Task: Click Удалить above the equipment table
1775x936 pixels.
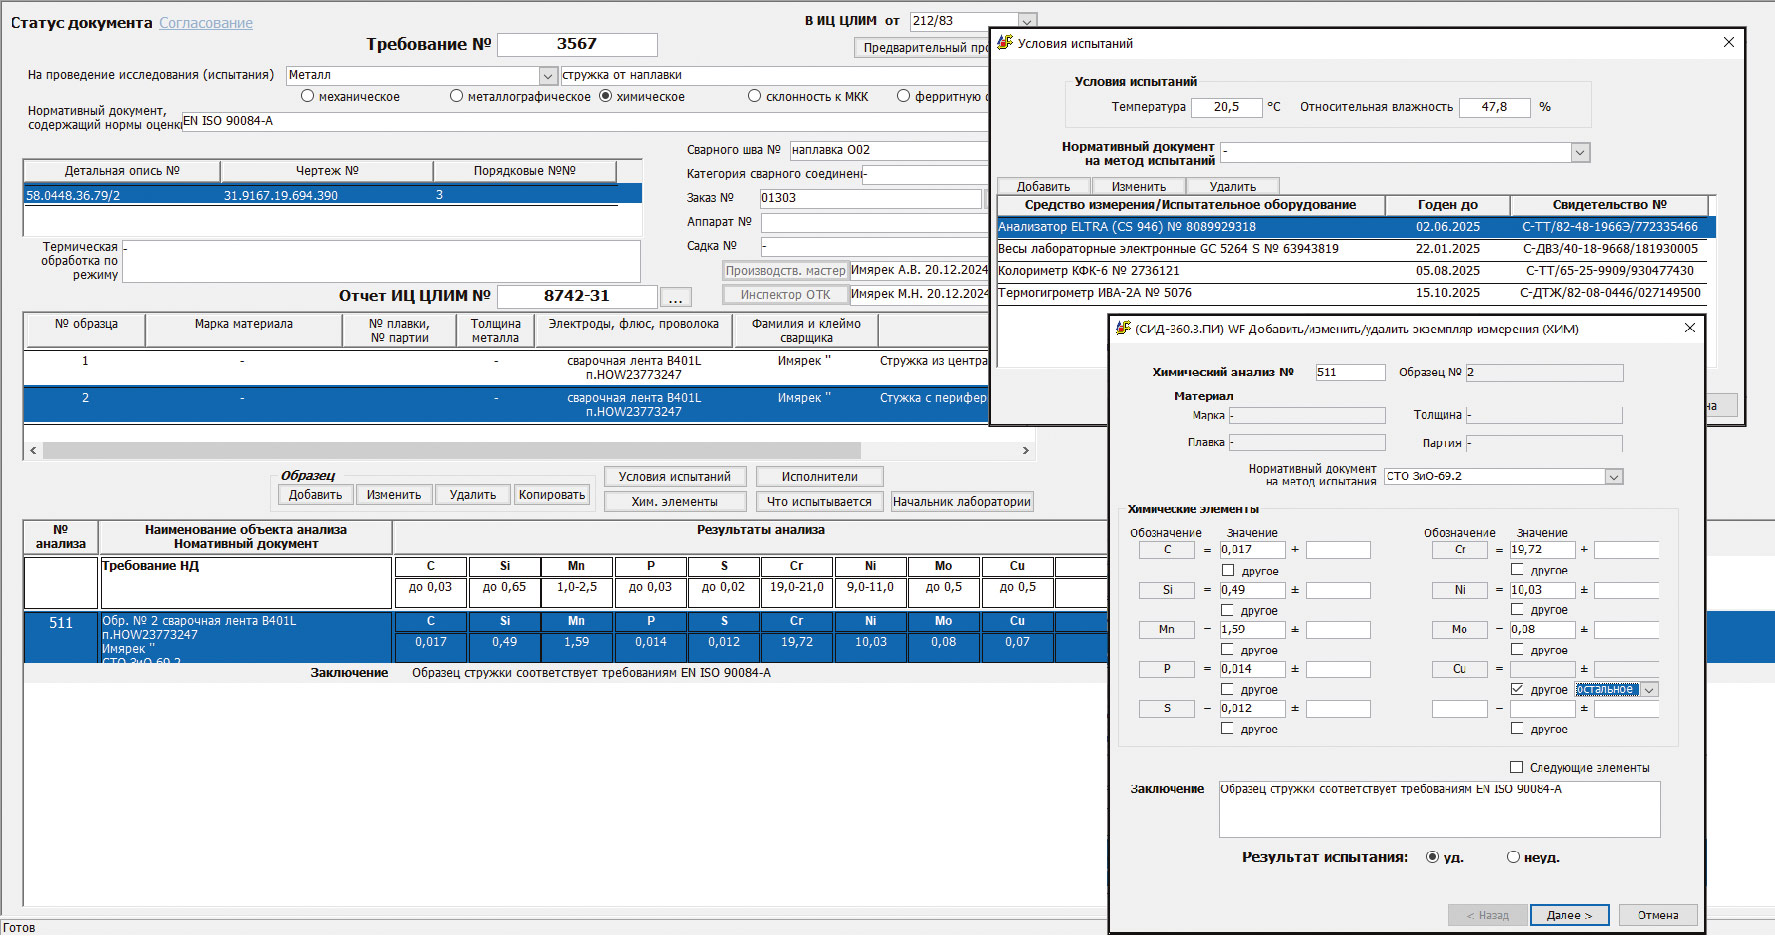Action: point(1232,187)
